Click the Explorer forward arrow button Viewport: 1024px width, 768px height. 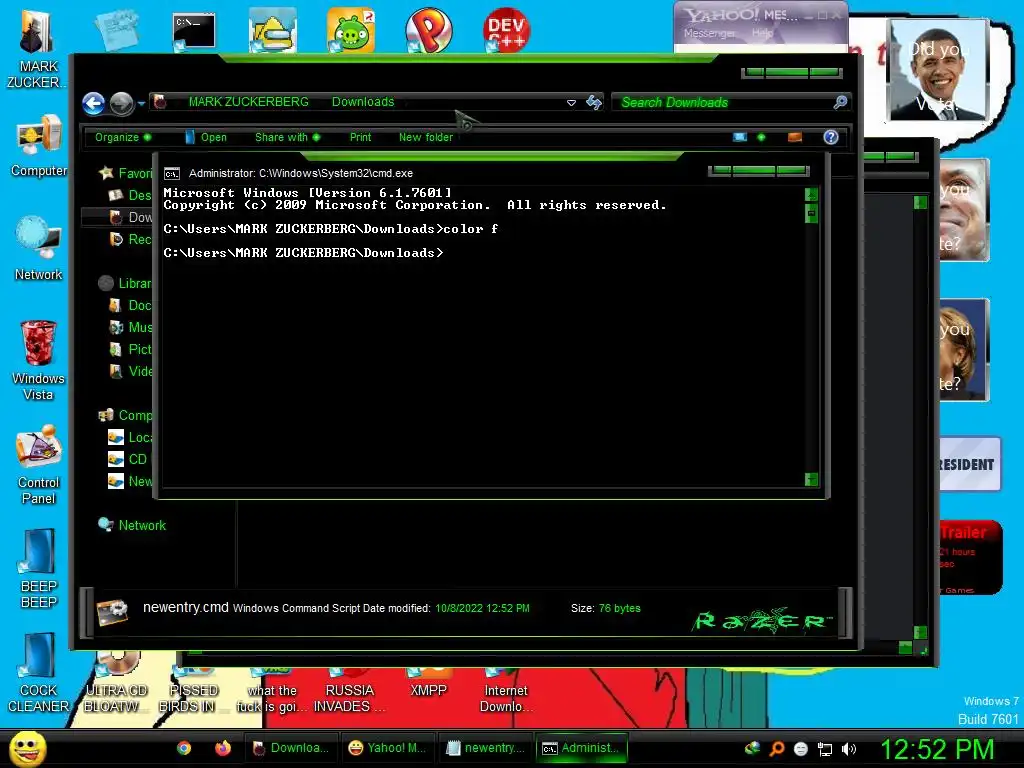pos(121,103)
